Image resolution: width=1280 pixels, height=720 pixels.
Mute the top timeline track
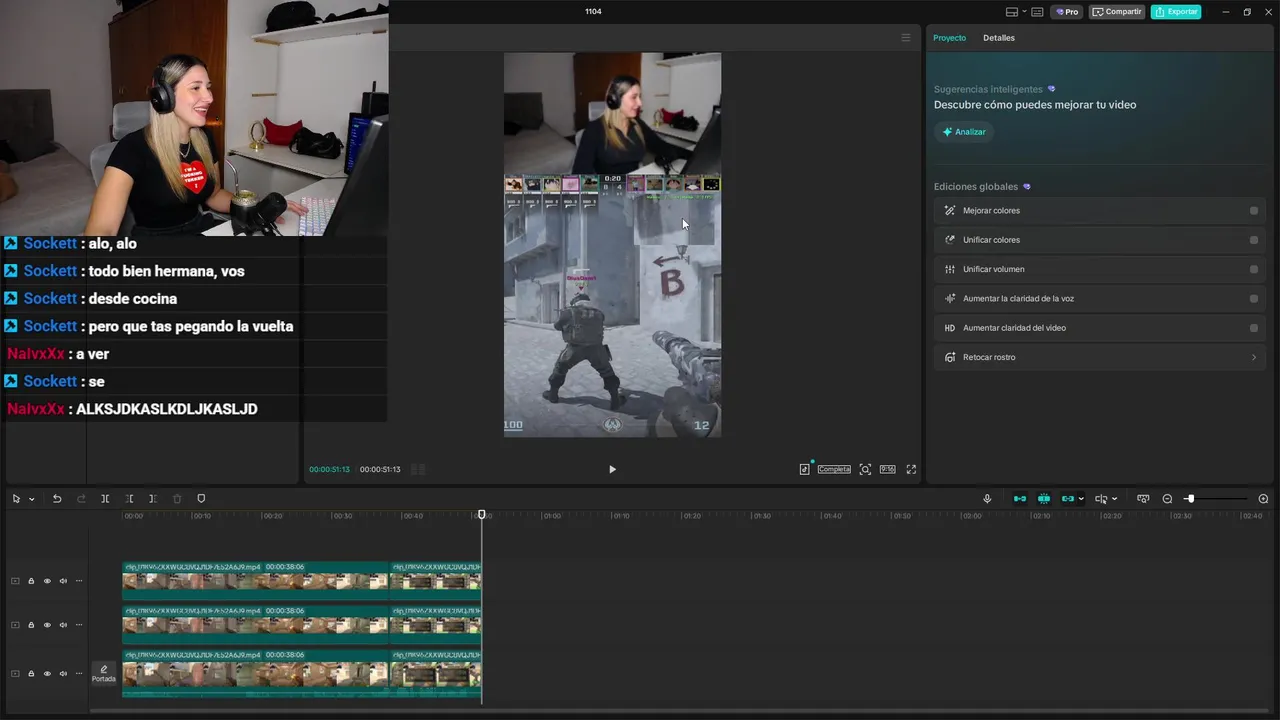coord(63,581)
